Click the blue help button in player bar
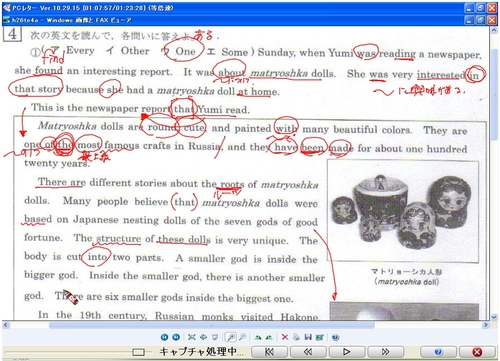Image resolution: width=500 pixels, height=361 pixels. click(x=438, y=352)
